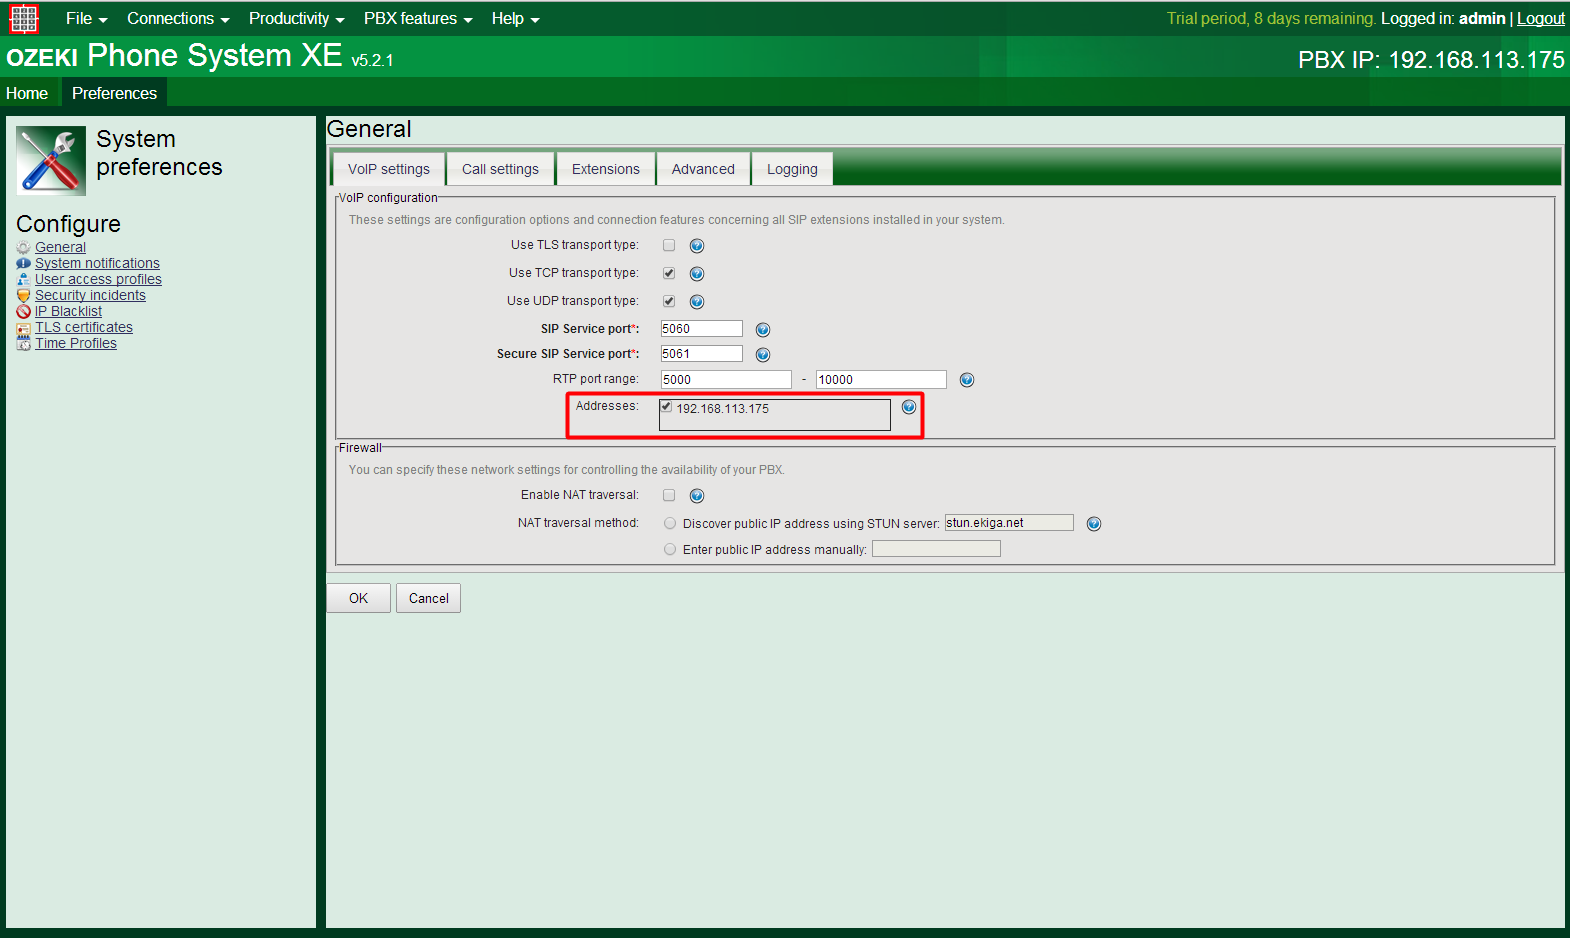The width and height of the screenshot is (1570, 938).
Task: Click the General gear icon in sidebar
Action: 23,248
